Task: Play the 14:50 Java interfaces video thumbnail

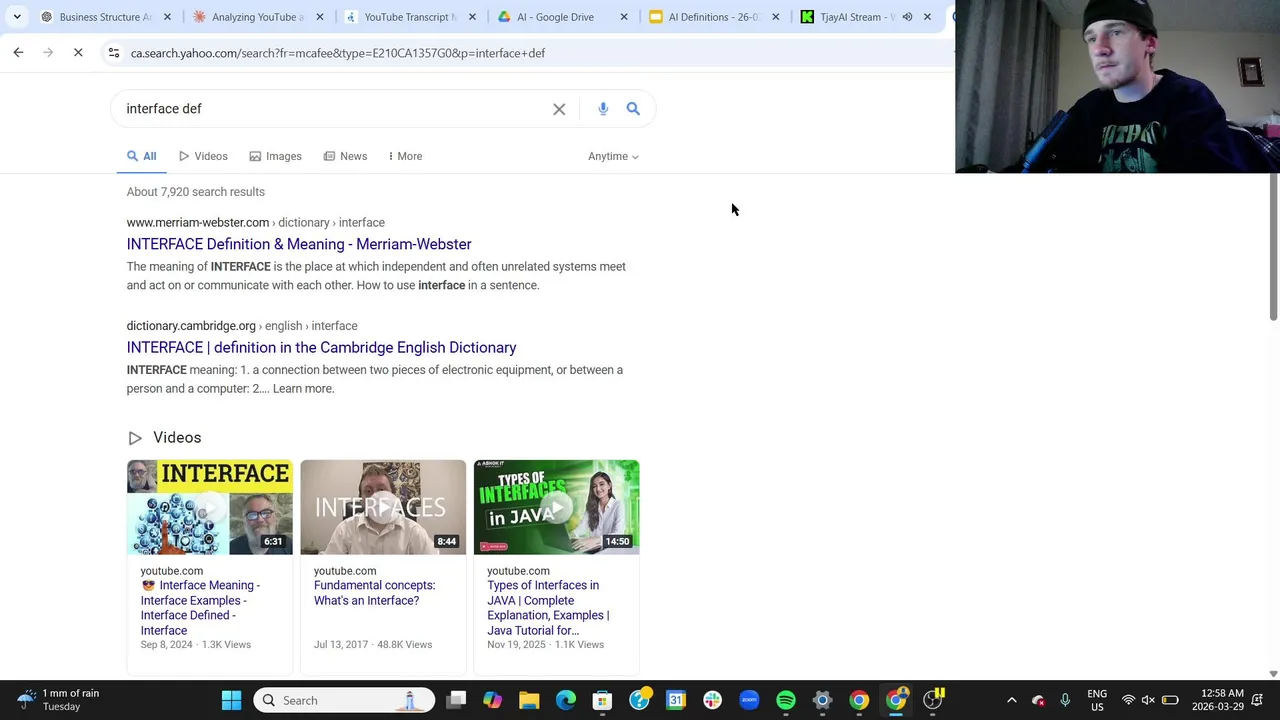Action: (556, 507)
